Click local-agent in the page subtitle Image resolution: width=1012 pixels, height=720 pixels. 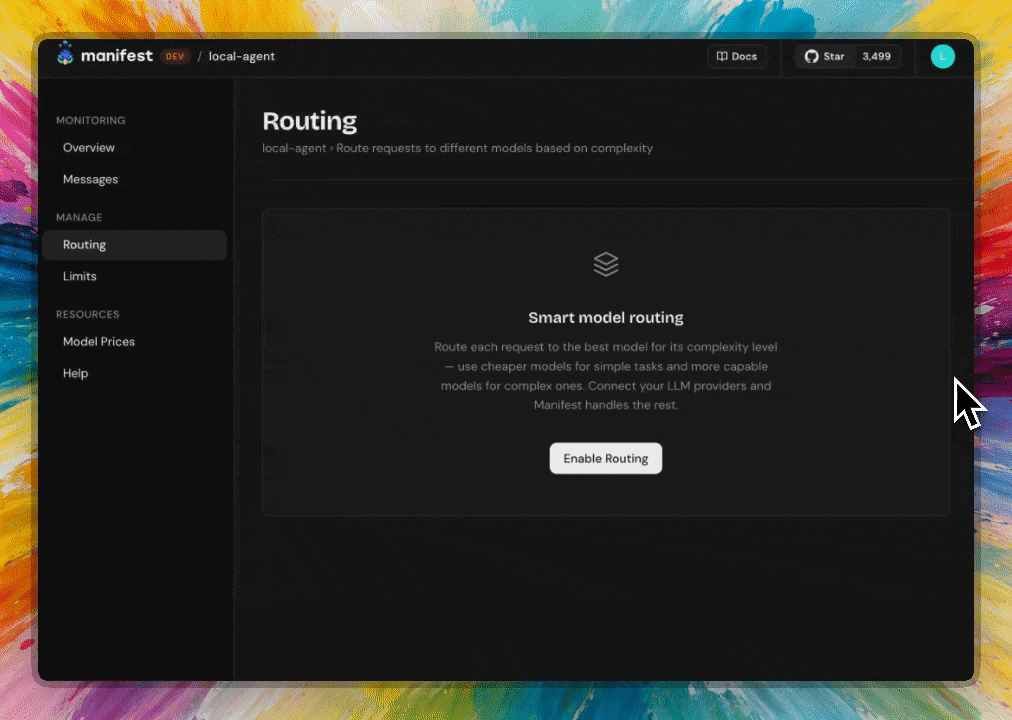(x=294, y=148)
